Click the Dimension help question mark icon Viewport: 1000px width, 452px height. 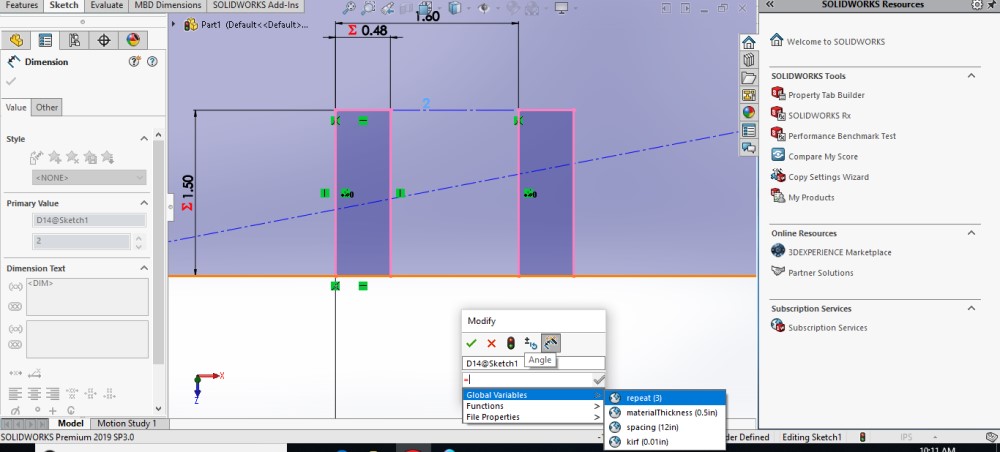[152, 62]
